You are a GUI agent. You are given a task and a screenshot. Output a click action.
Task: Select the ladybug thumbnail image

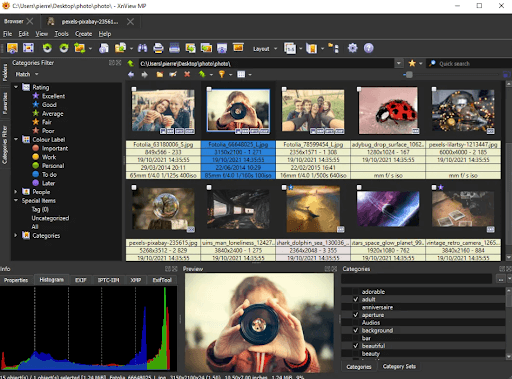click(x=388, y=111)
